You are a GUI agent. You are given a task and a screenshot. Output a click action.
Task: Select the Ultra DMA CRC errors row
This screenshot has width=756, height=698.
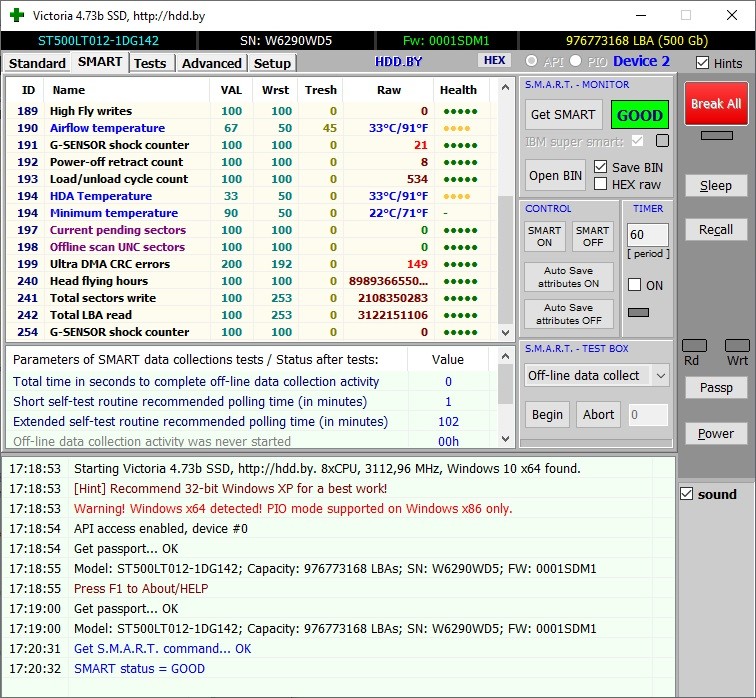point(251,264)
